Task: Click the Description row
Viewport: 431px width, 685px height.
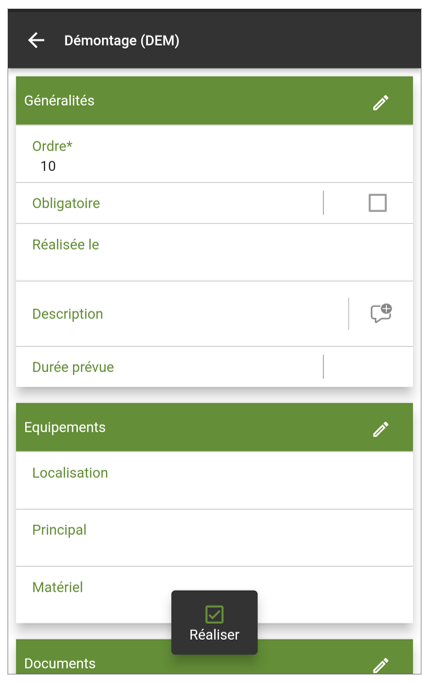Action: click(x=214, y=314)
